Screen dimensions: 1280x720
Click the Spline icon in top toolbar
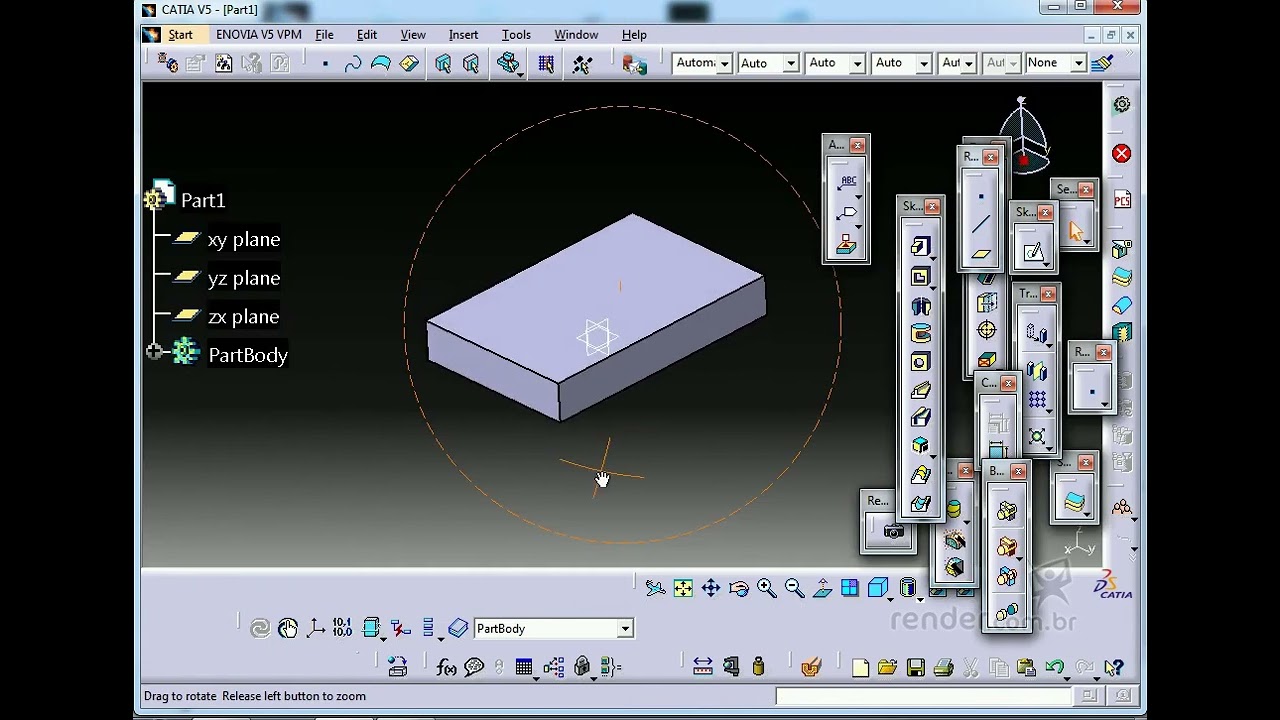pos(353,64)
